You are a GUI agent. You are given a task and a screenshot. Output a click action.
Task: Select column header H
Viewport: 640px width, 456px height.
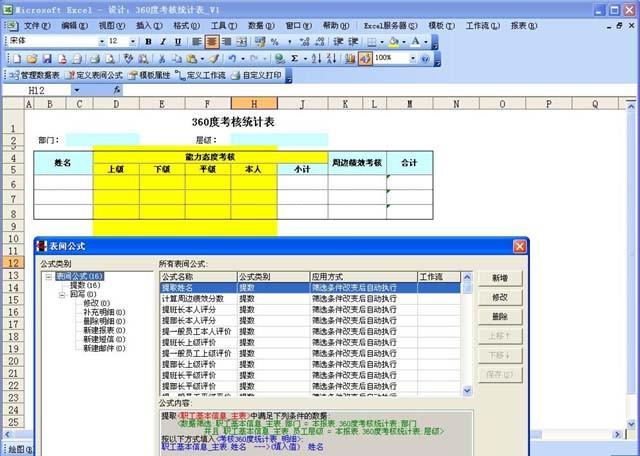(x=254, y=104)
